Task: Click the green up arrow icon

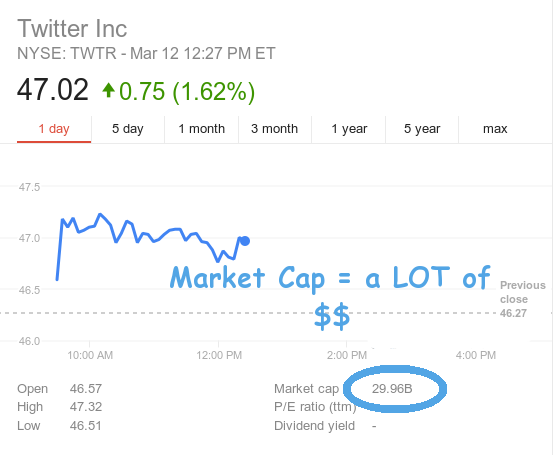Action: 109,90
